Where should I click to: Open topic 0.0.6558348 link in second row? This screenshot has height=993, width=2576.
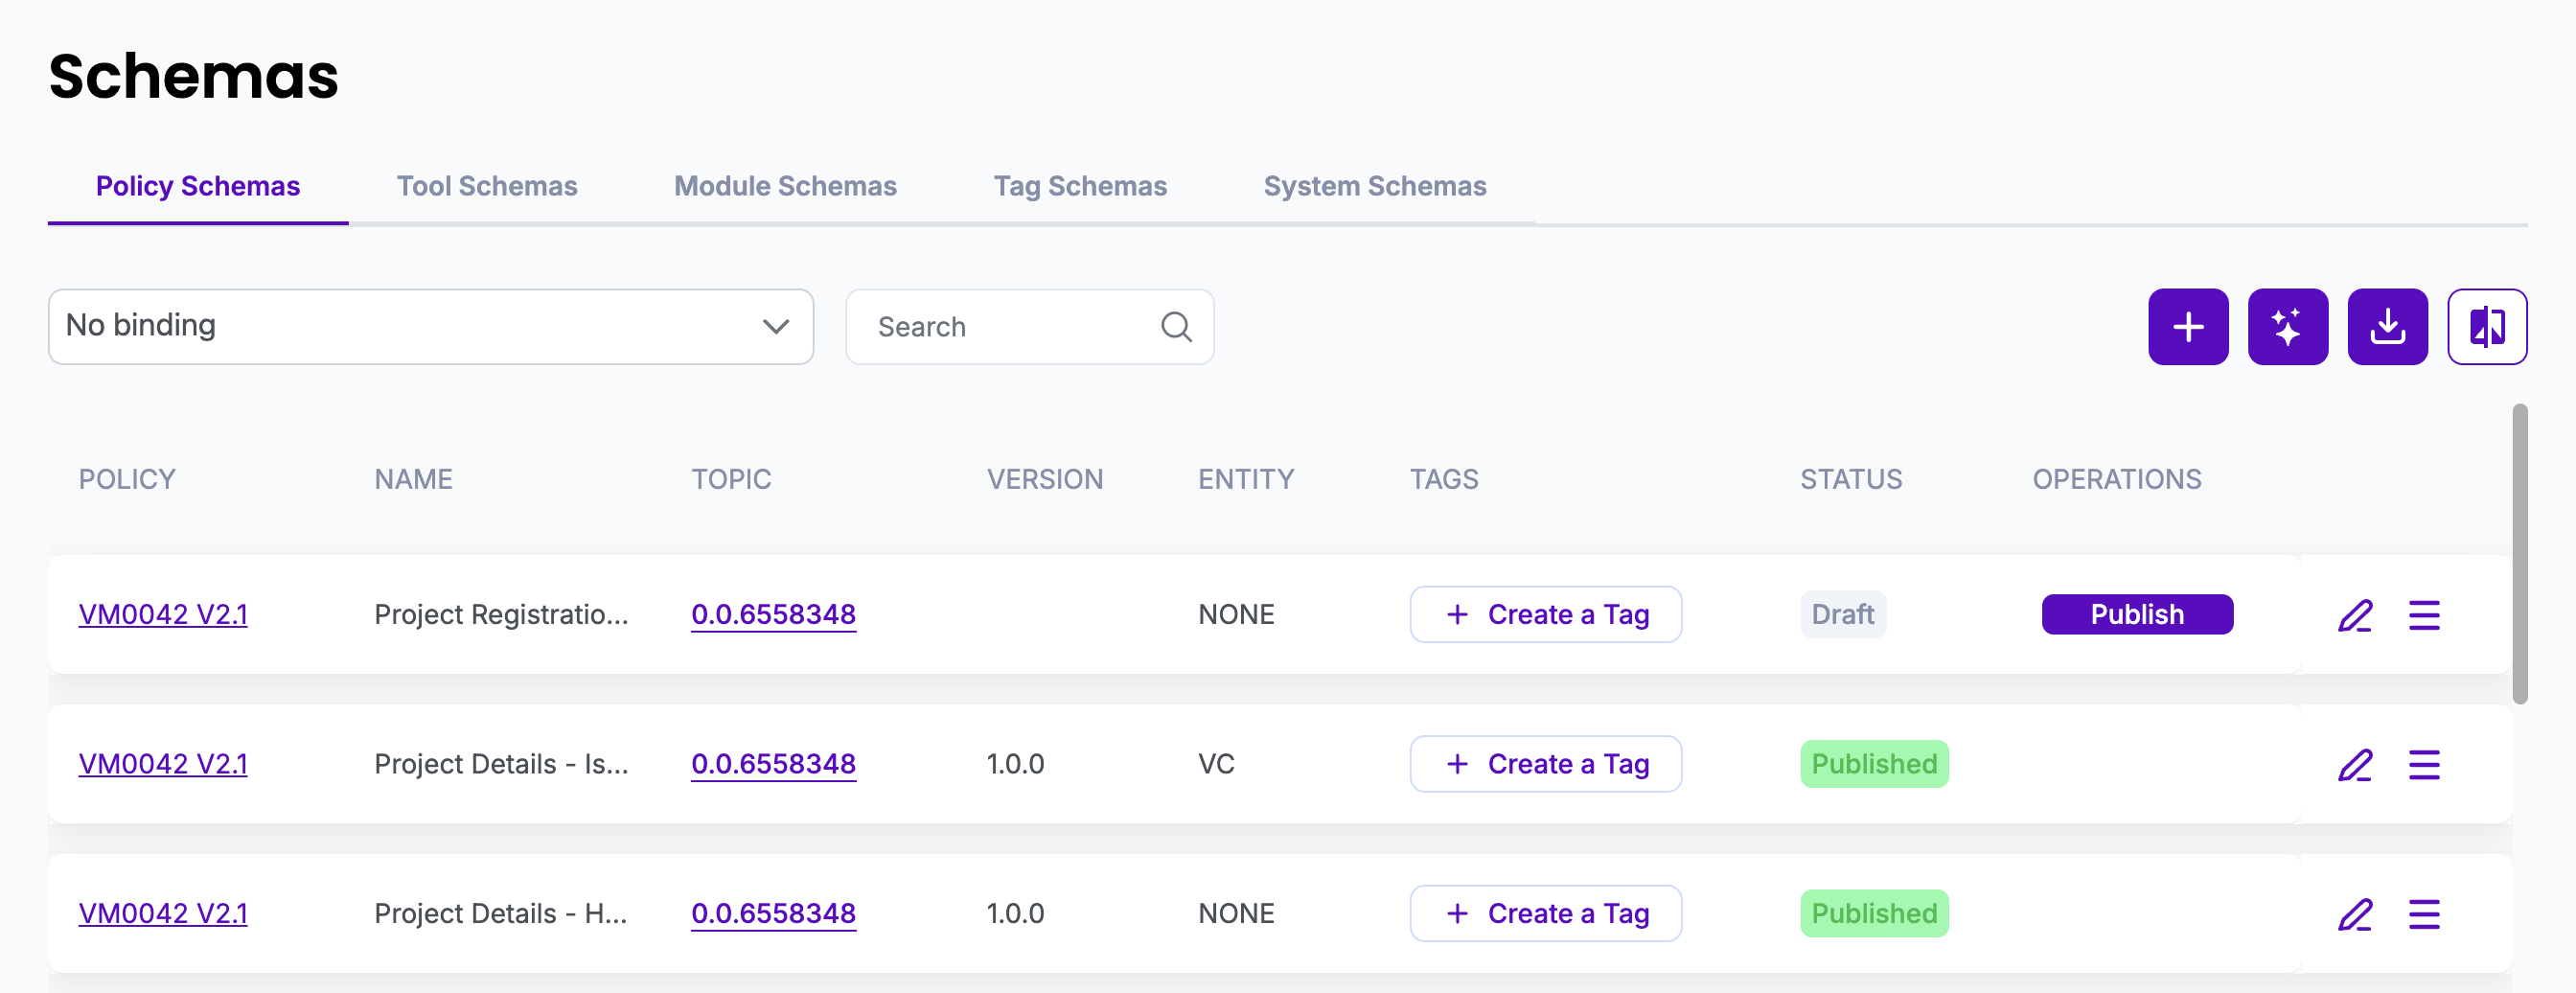coord(773,765)
